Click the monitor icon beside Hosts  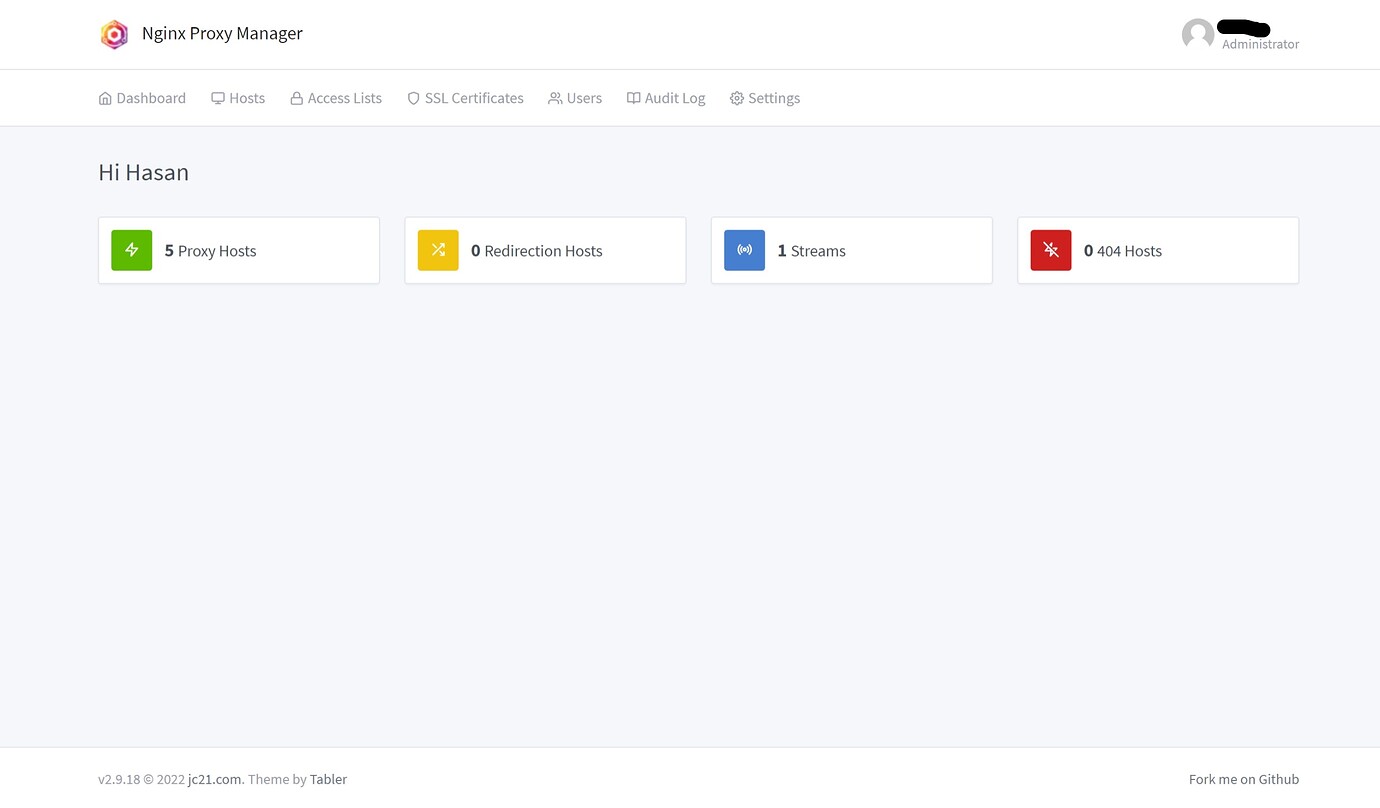[217, 98]
